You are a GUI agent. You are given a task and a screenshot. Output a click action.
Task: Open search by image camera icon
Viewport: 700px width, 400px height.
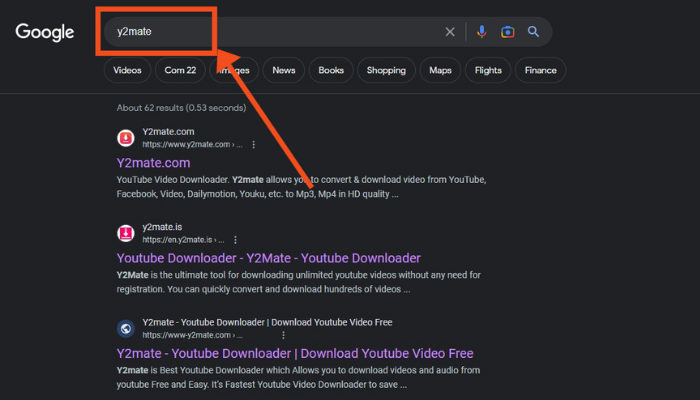508,32
